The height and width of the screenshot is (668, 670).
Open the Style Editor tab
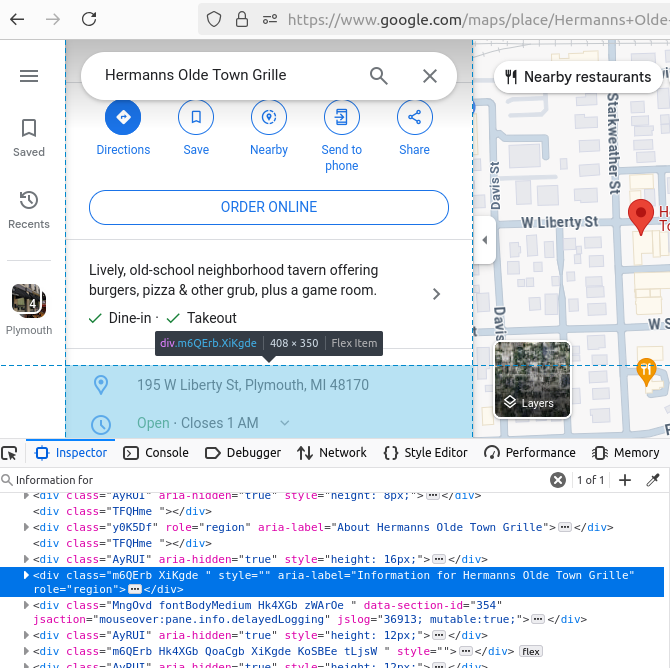[425, 453]
